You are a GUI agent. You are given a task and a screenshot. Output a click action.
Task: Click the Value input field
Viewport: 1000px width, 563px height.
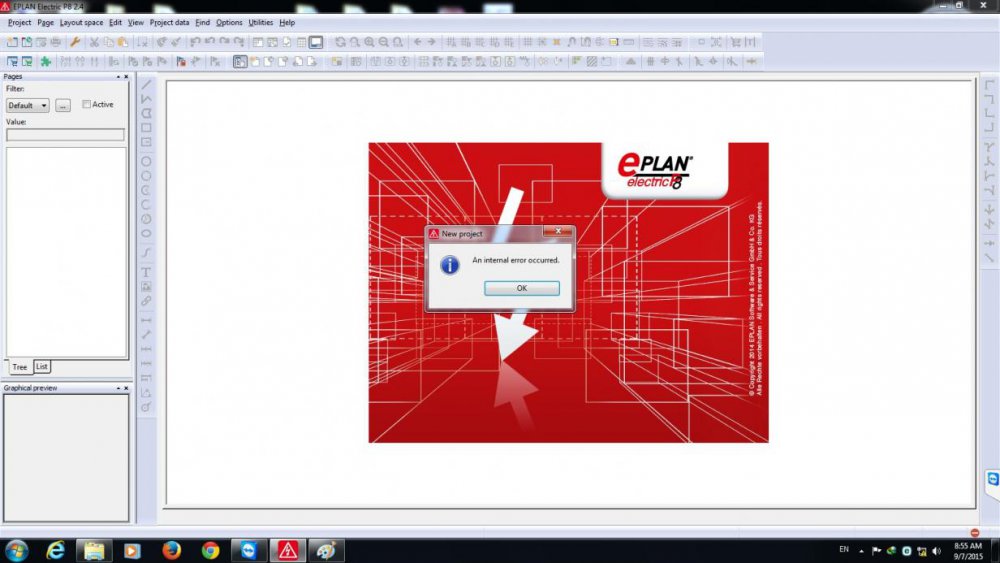65,134
